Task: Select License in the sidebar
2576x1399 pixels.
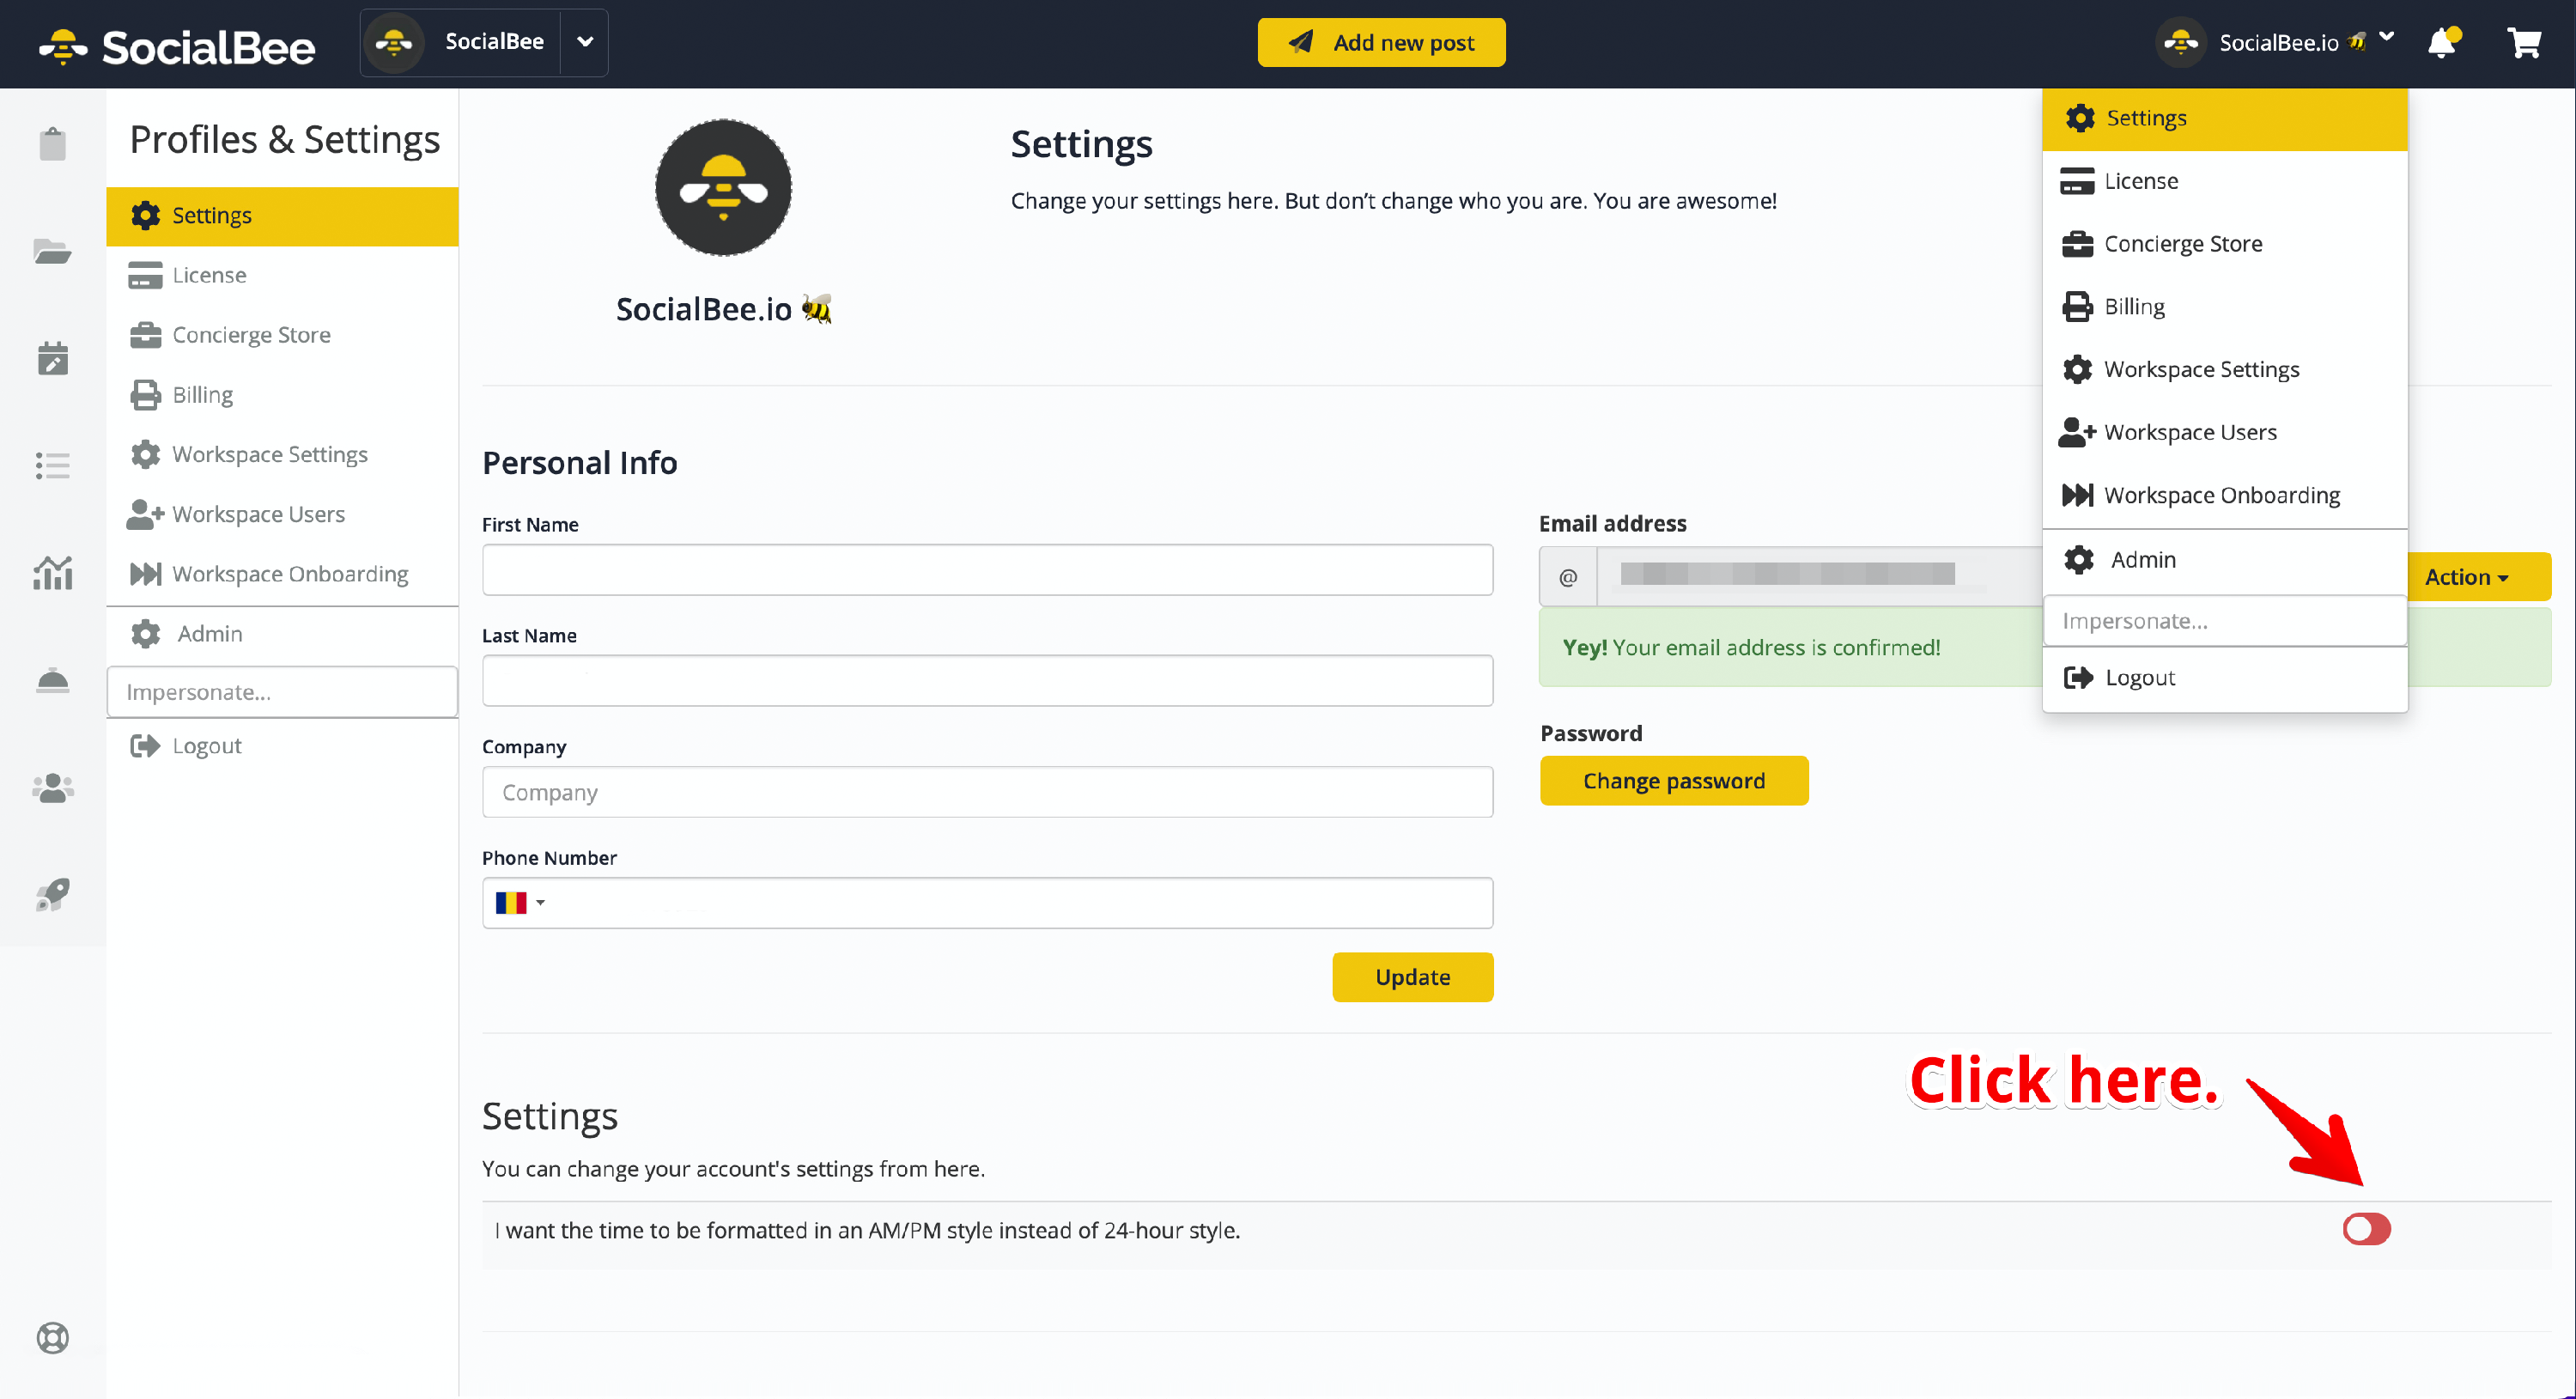Action: tap(282, 275)
